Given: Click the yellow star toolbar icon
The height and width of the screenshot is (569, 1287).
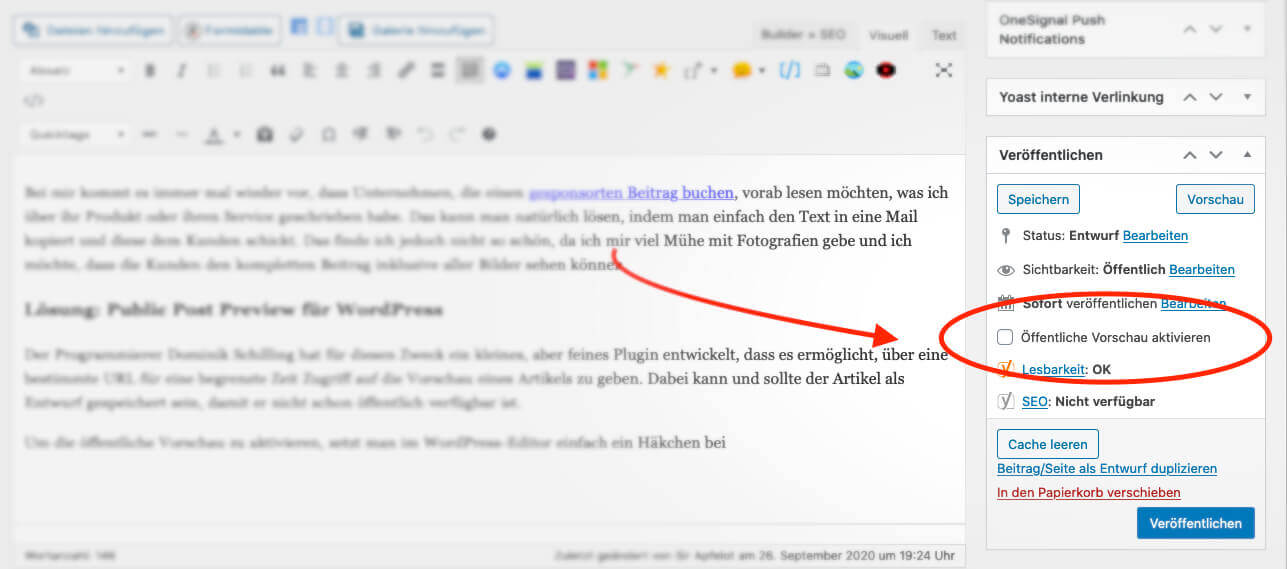Looking at the screenshot, I should pyautogui.click(x=660, y=70).
